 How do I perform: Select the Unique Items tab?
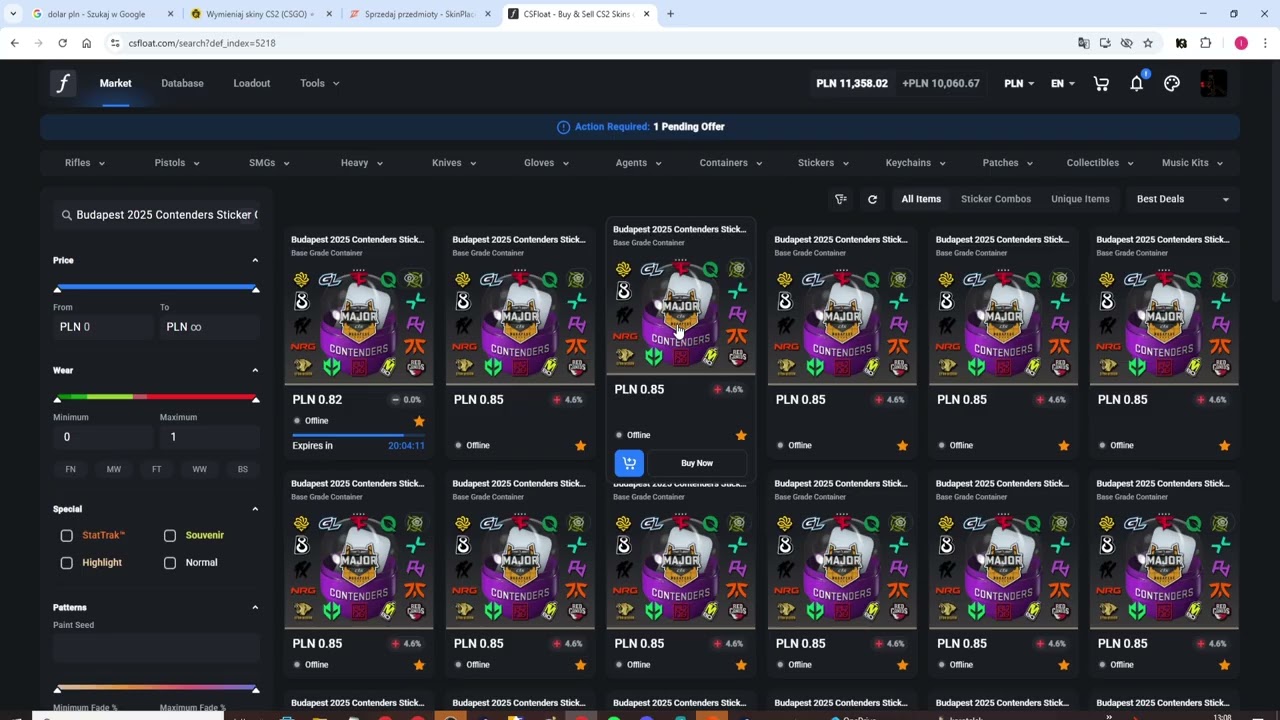(x=1080, y=199)
